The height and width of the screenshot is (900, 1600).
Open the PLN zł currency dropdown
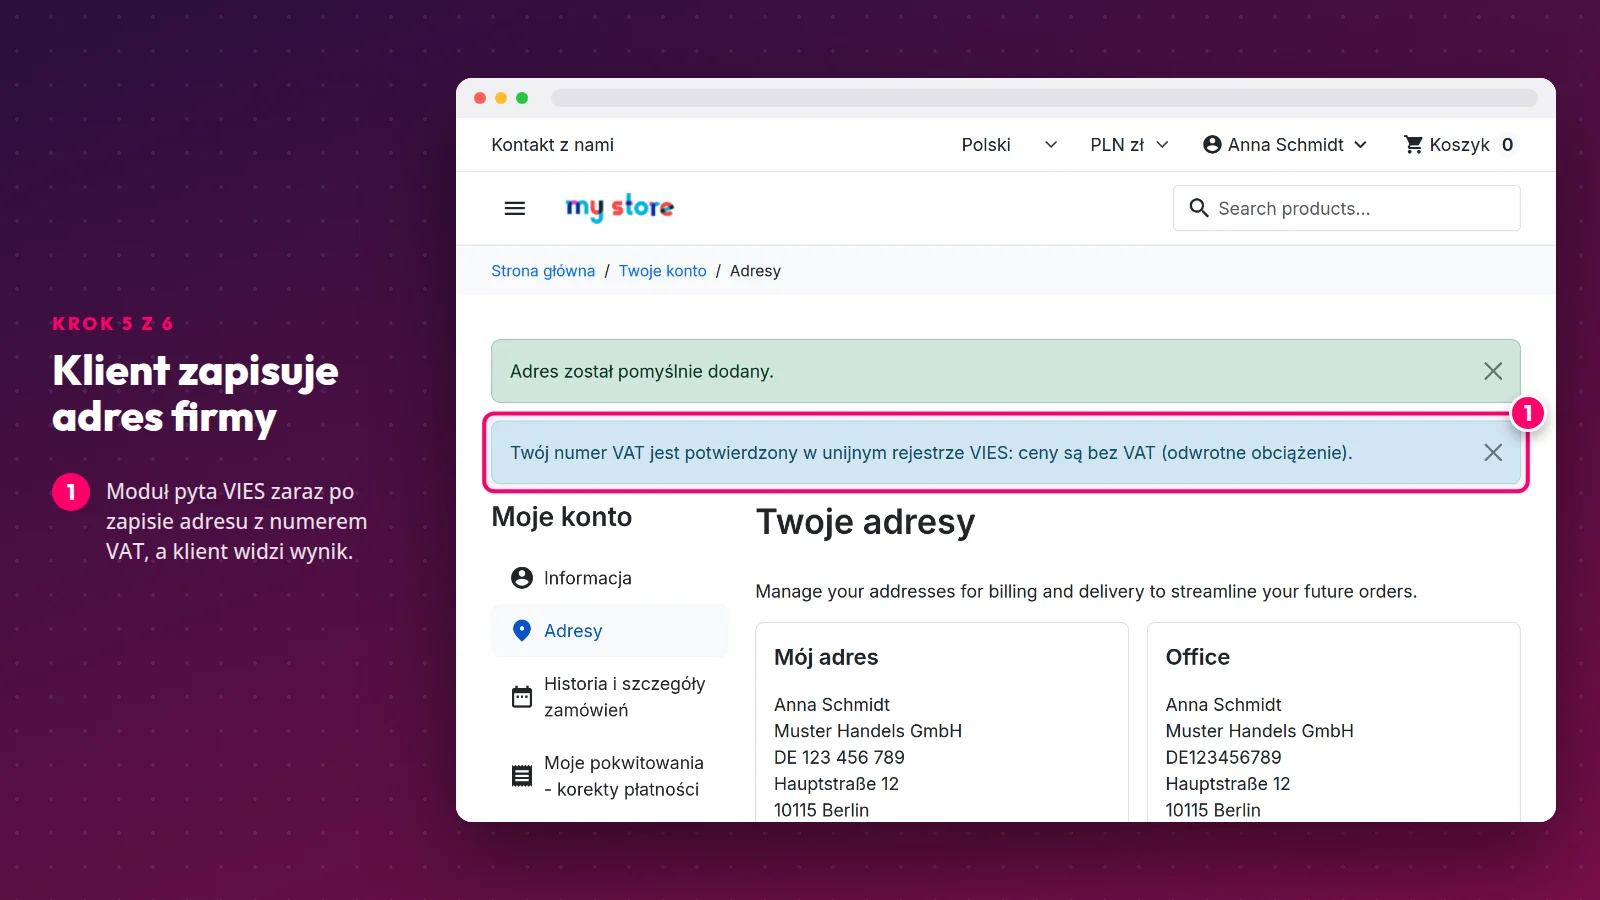click(1129, 145)
